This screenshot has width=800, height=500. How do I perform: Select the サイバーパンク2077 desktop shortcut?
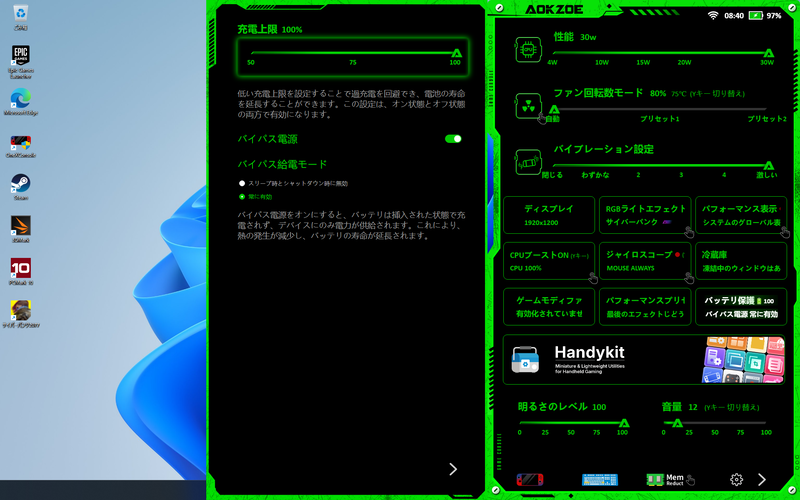point(20,313)
